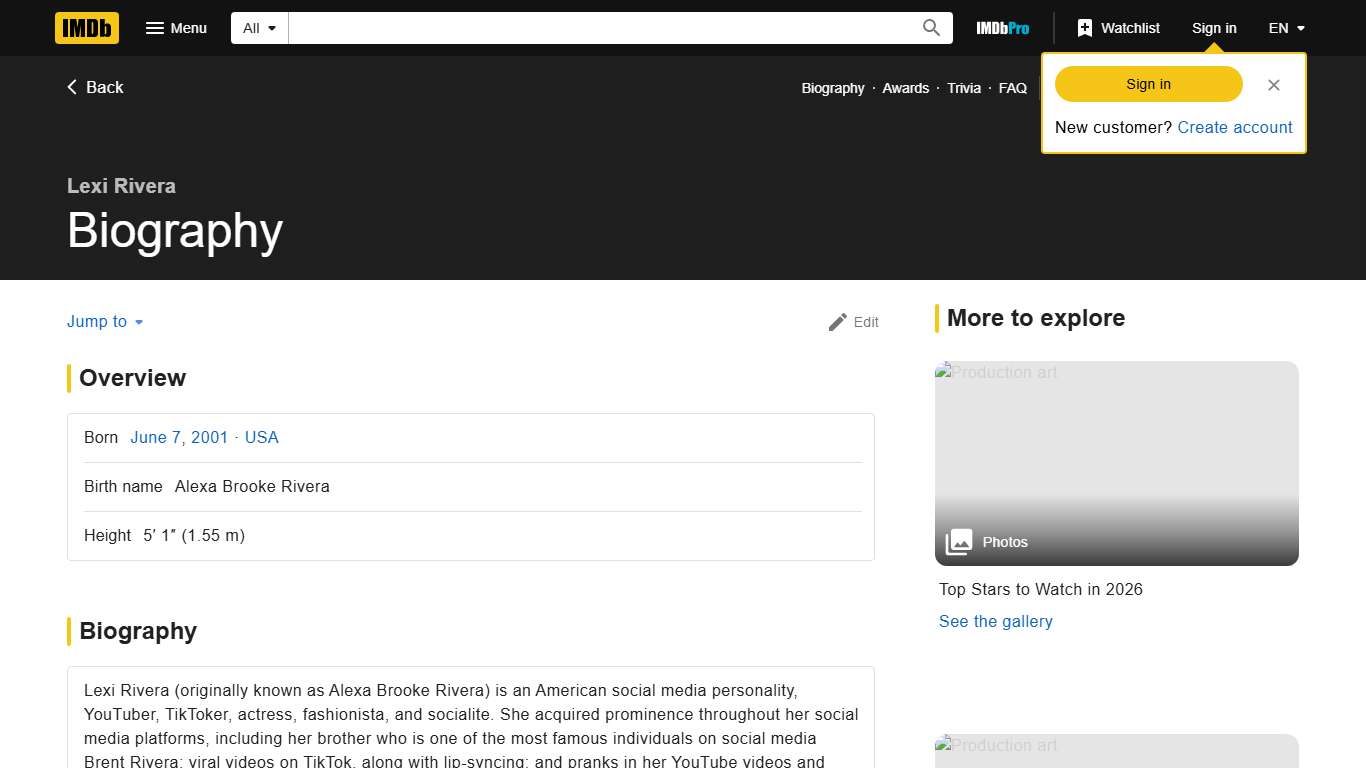Viewport: 1366px width, 768px height.
Task: Open the EN language selector
Action: (1286, 28)
